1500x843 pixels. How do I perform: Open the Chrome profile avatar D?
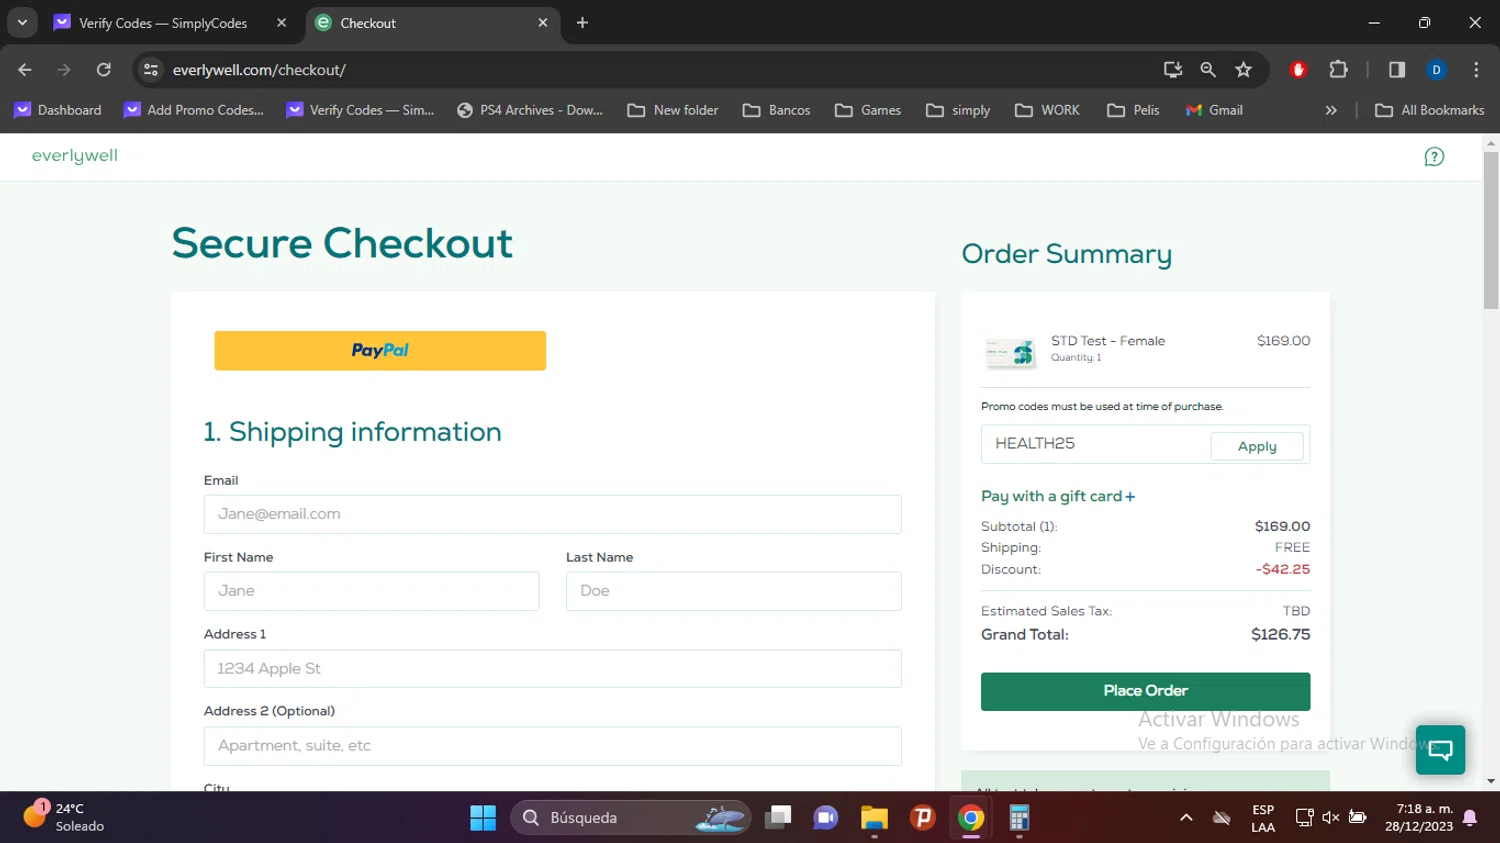click(1436, 70)
